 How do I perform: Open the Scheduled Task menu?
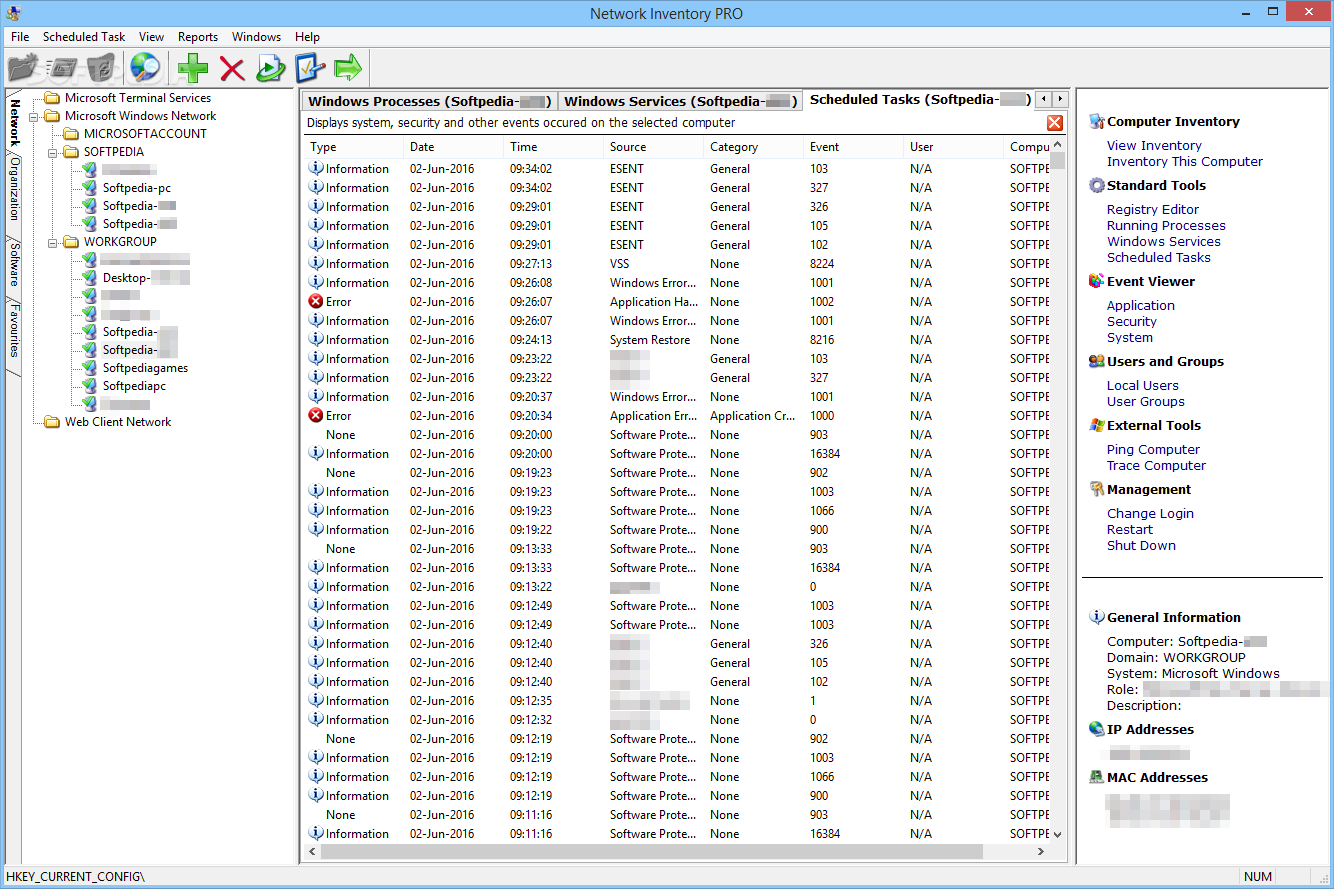tap(84, 37)
